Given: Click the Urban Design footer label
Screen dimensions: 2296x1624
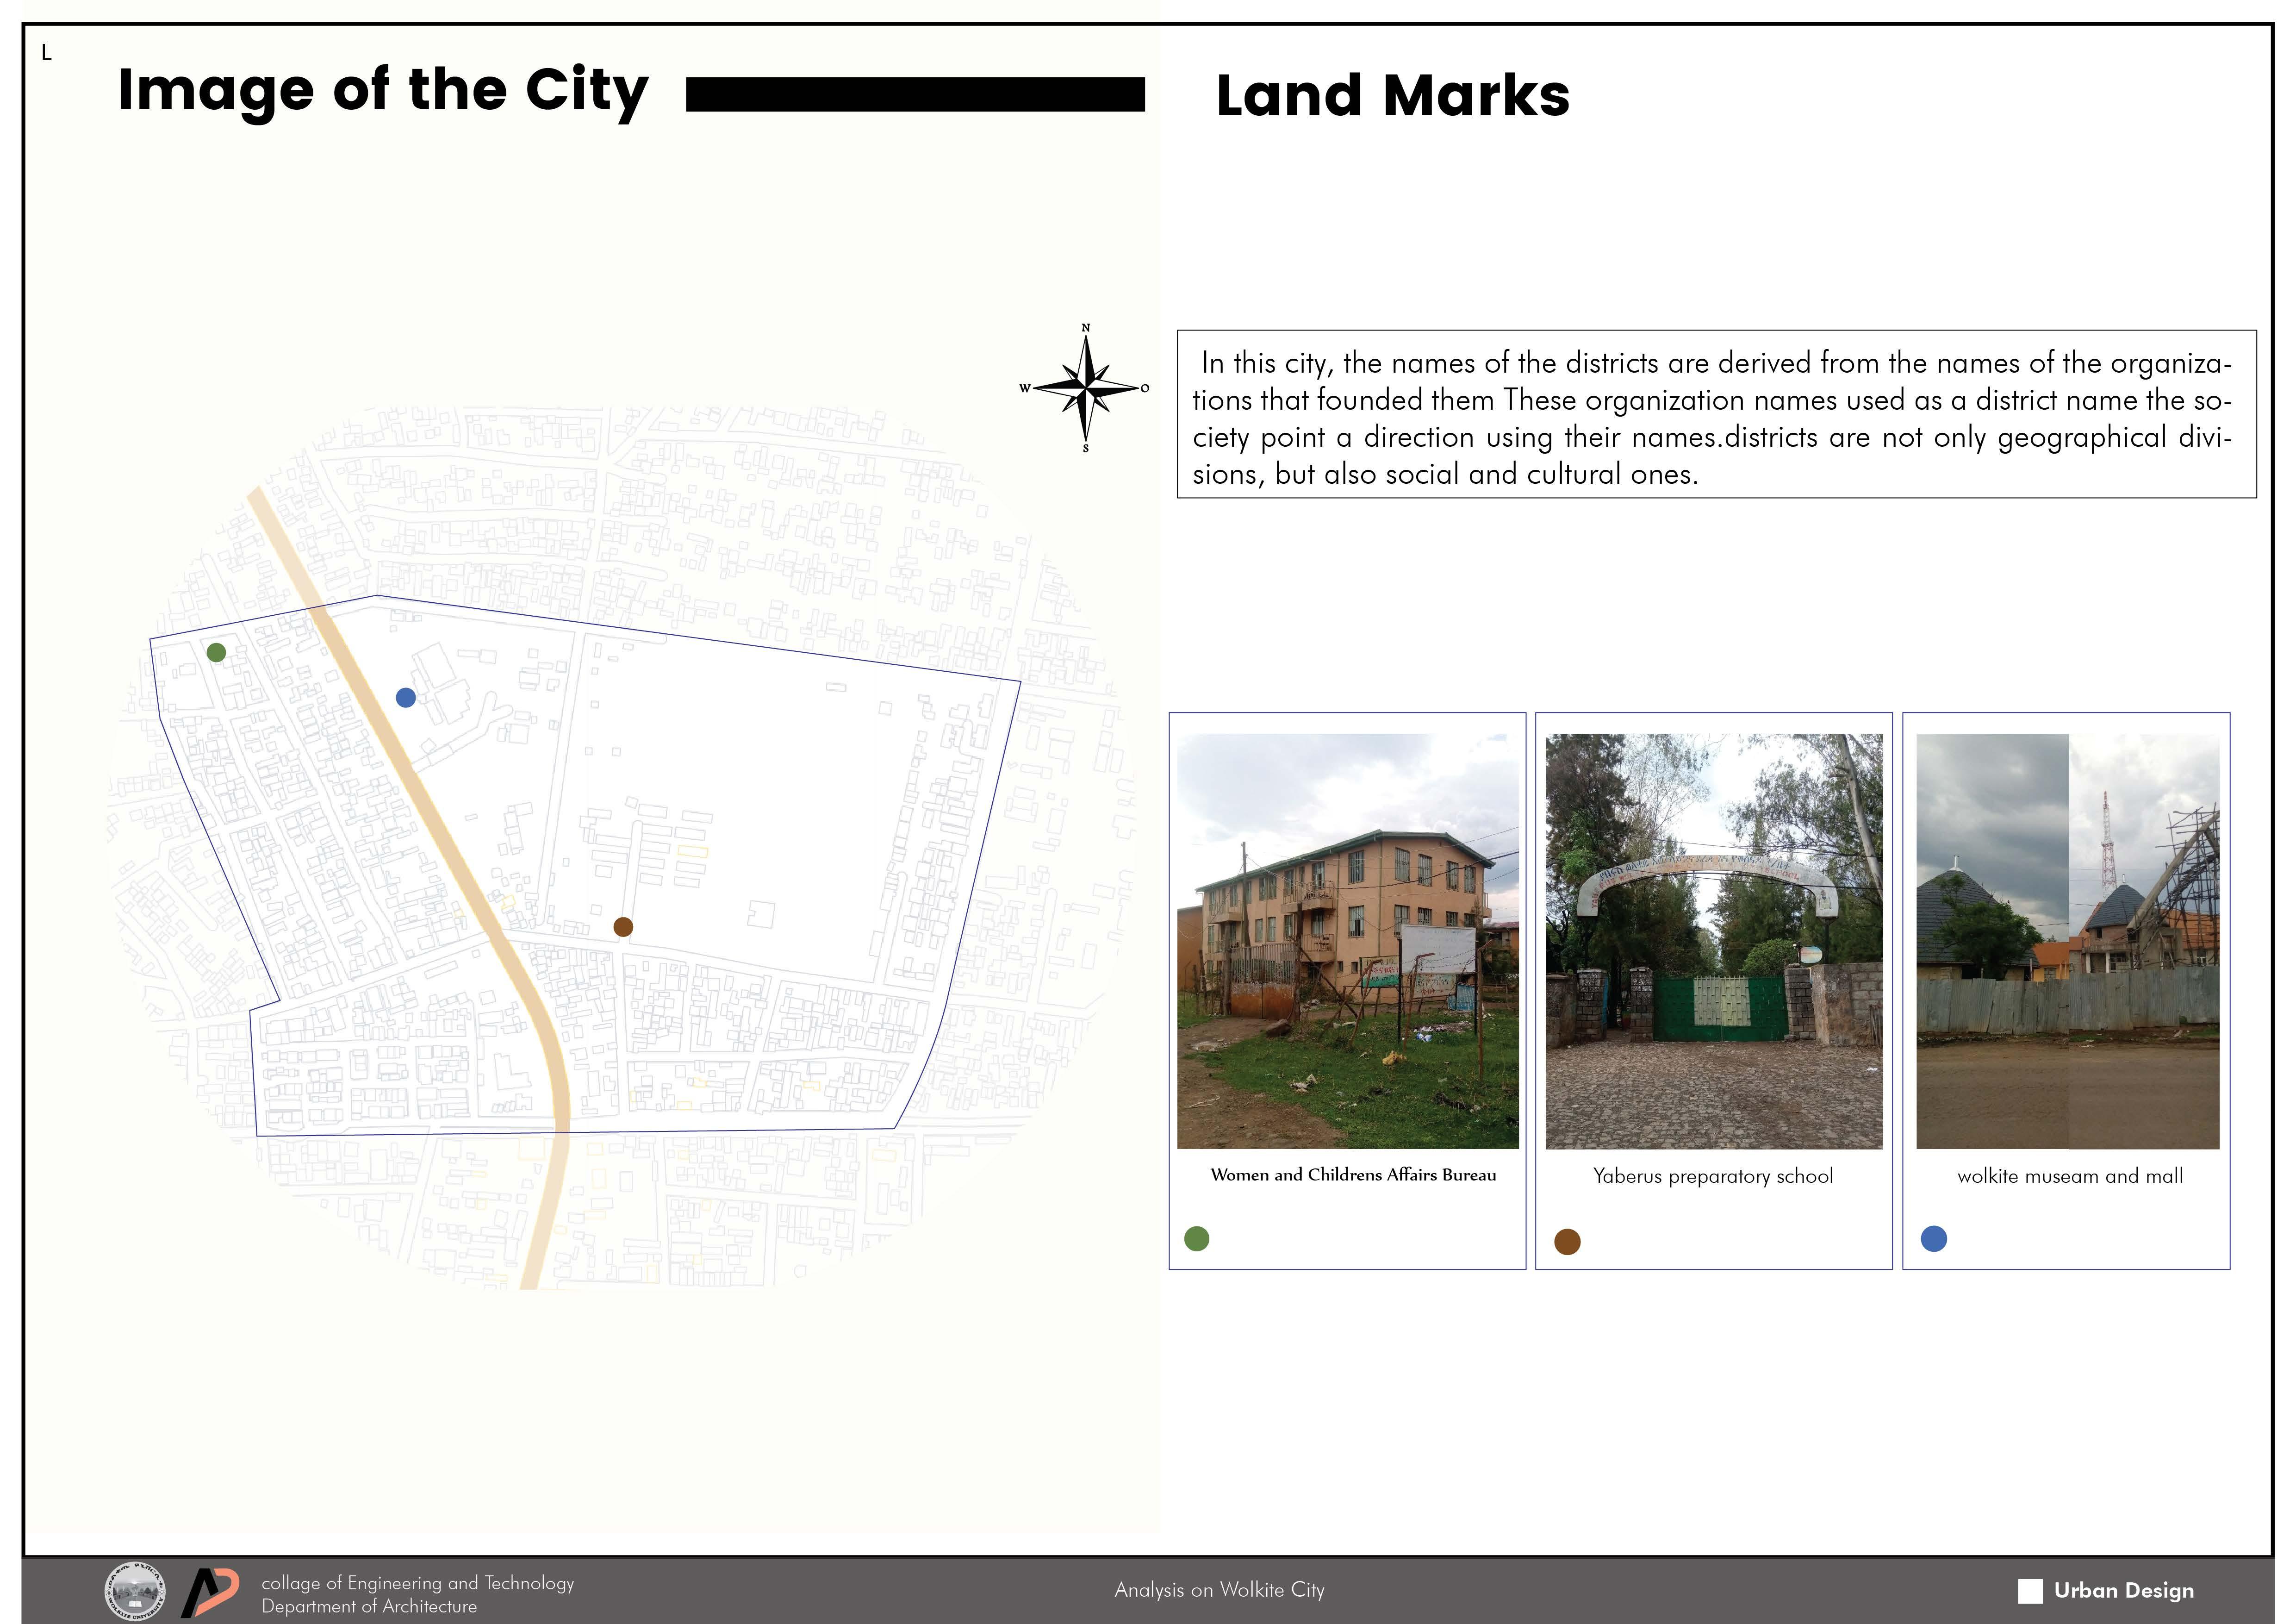Looking at the screenshot, I should [x=2124, y=1591].
